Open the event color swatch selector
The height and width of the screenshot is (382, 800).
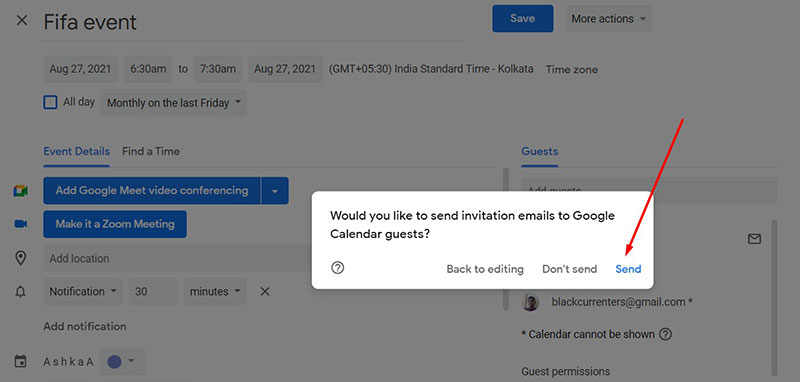tap(122, 362)
